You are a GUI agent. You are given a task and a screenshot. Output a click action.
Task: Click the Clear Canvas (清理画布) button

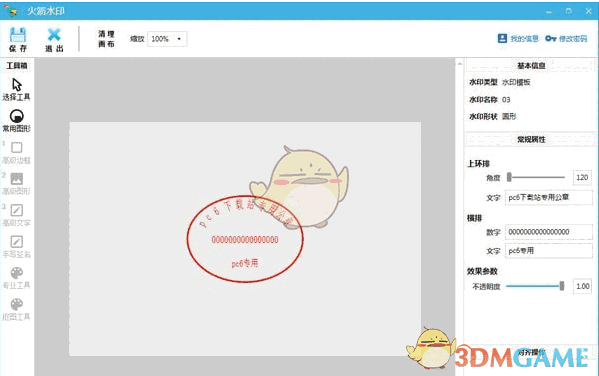[x=106, y=39]
